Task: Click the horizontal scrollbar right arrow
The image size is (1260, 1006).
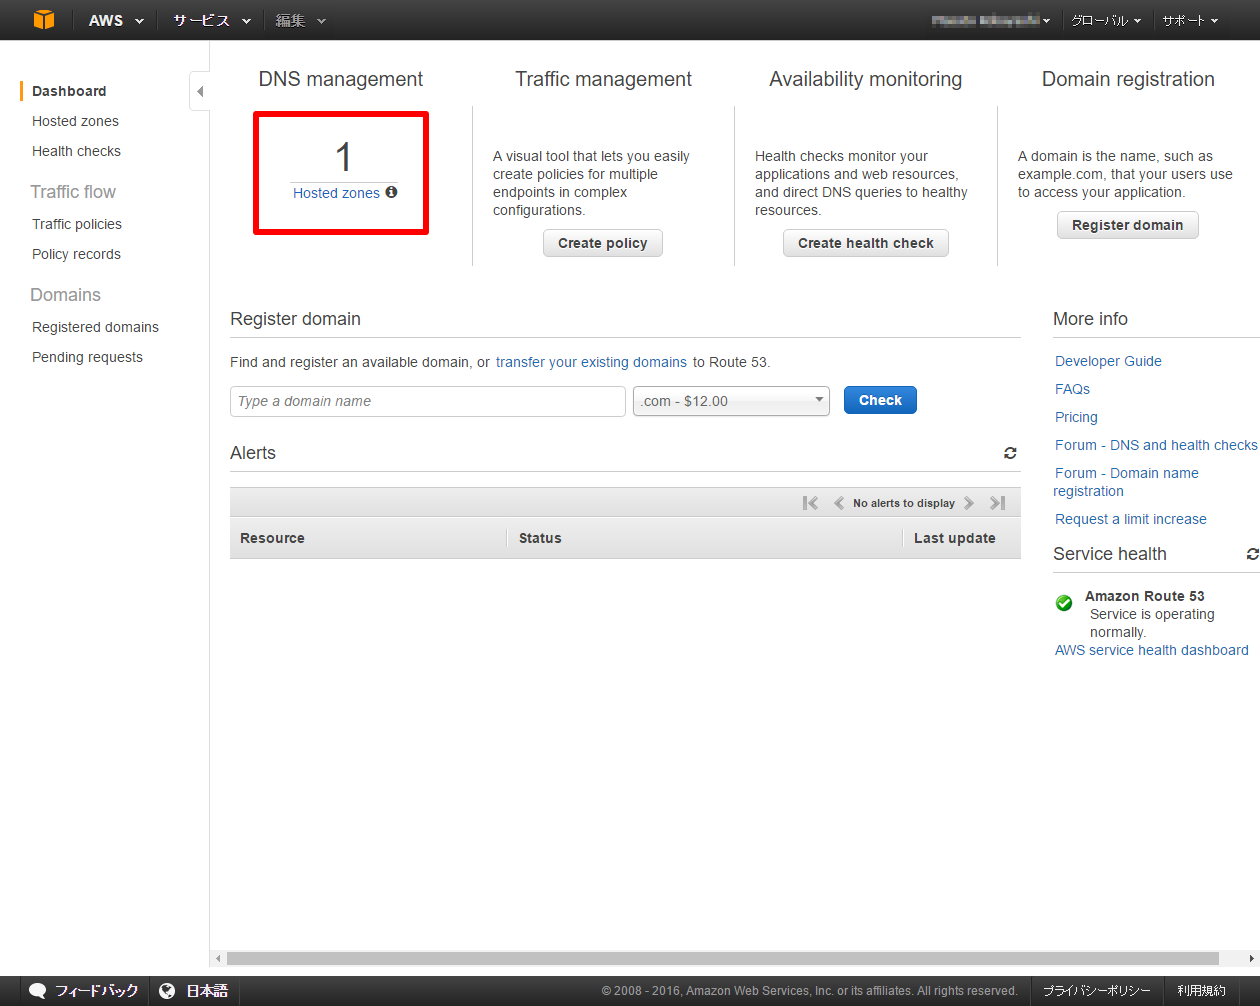Action: pos(1251,958)
